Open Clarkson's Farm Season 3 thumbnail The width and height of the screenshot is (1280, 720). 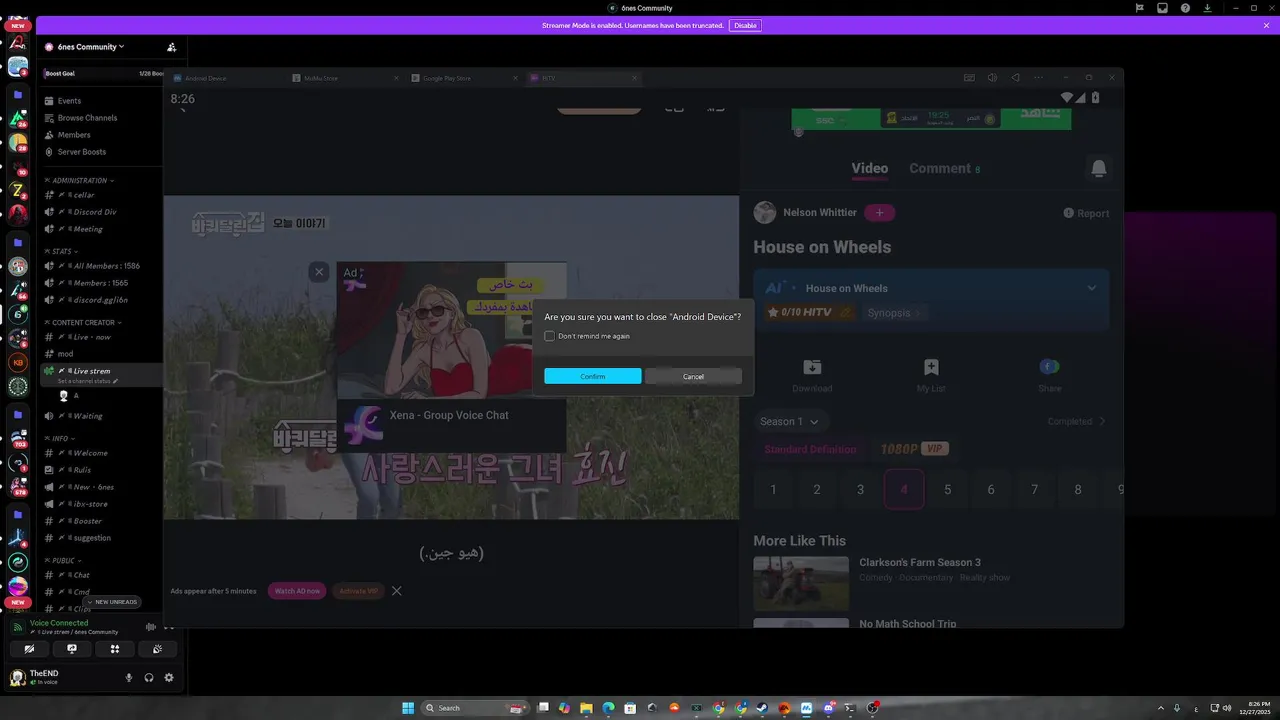pyautogui.click(x=801, y=583)
